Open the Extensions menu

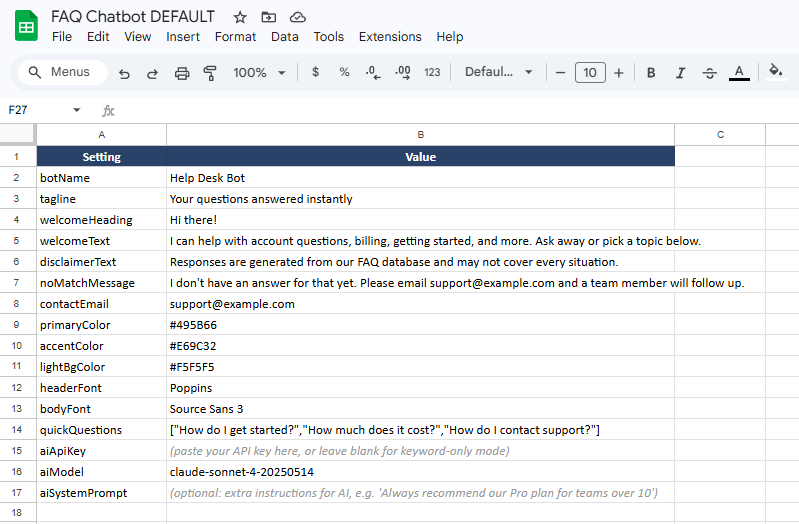click(x=390, y=37)
